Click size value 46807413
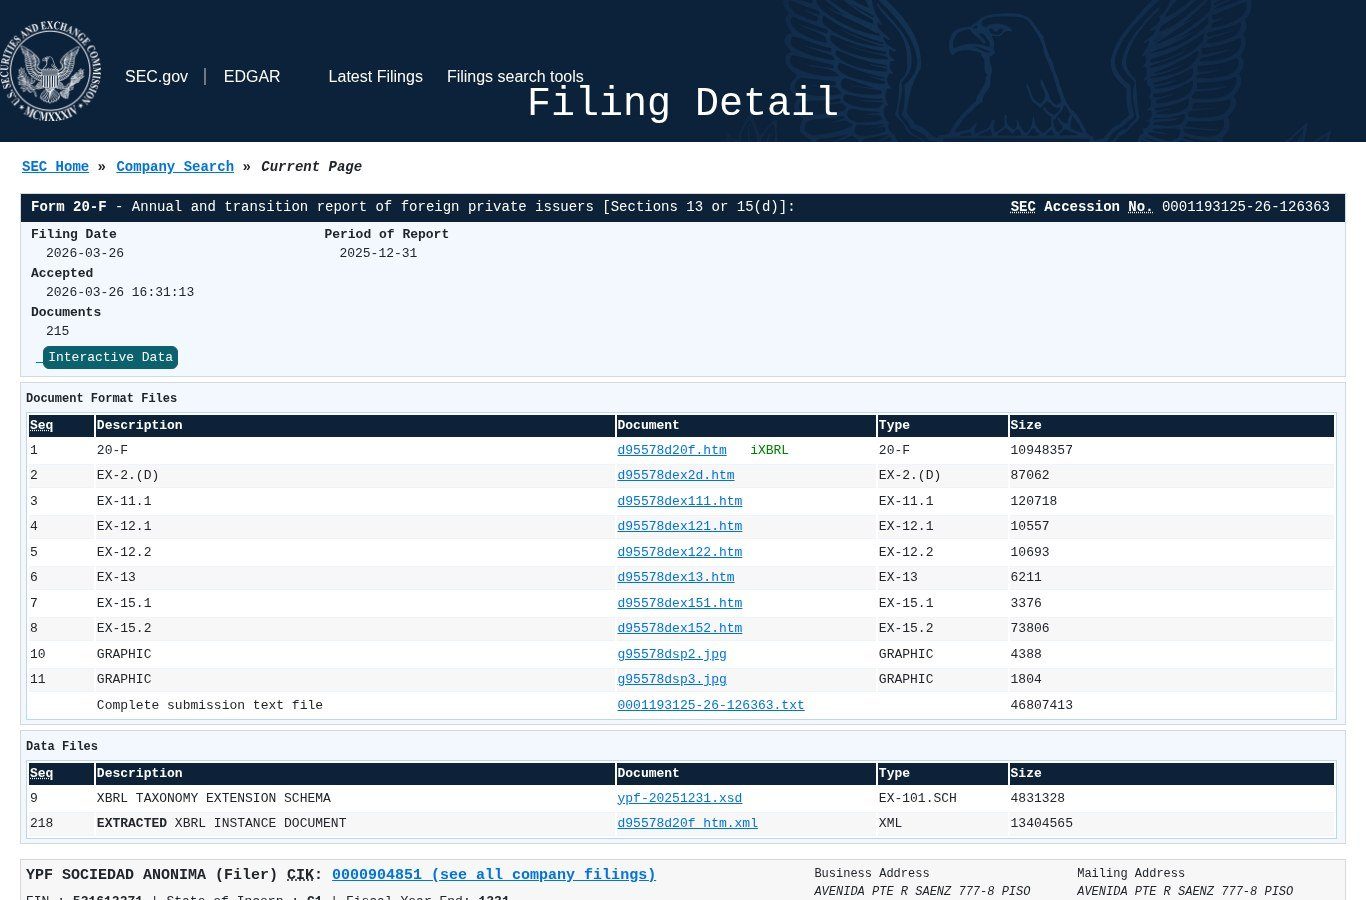 pos(1041,705)
